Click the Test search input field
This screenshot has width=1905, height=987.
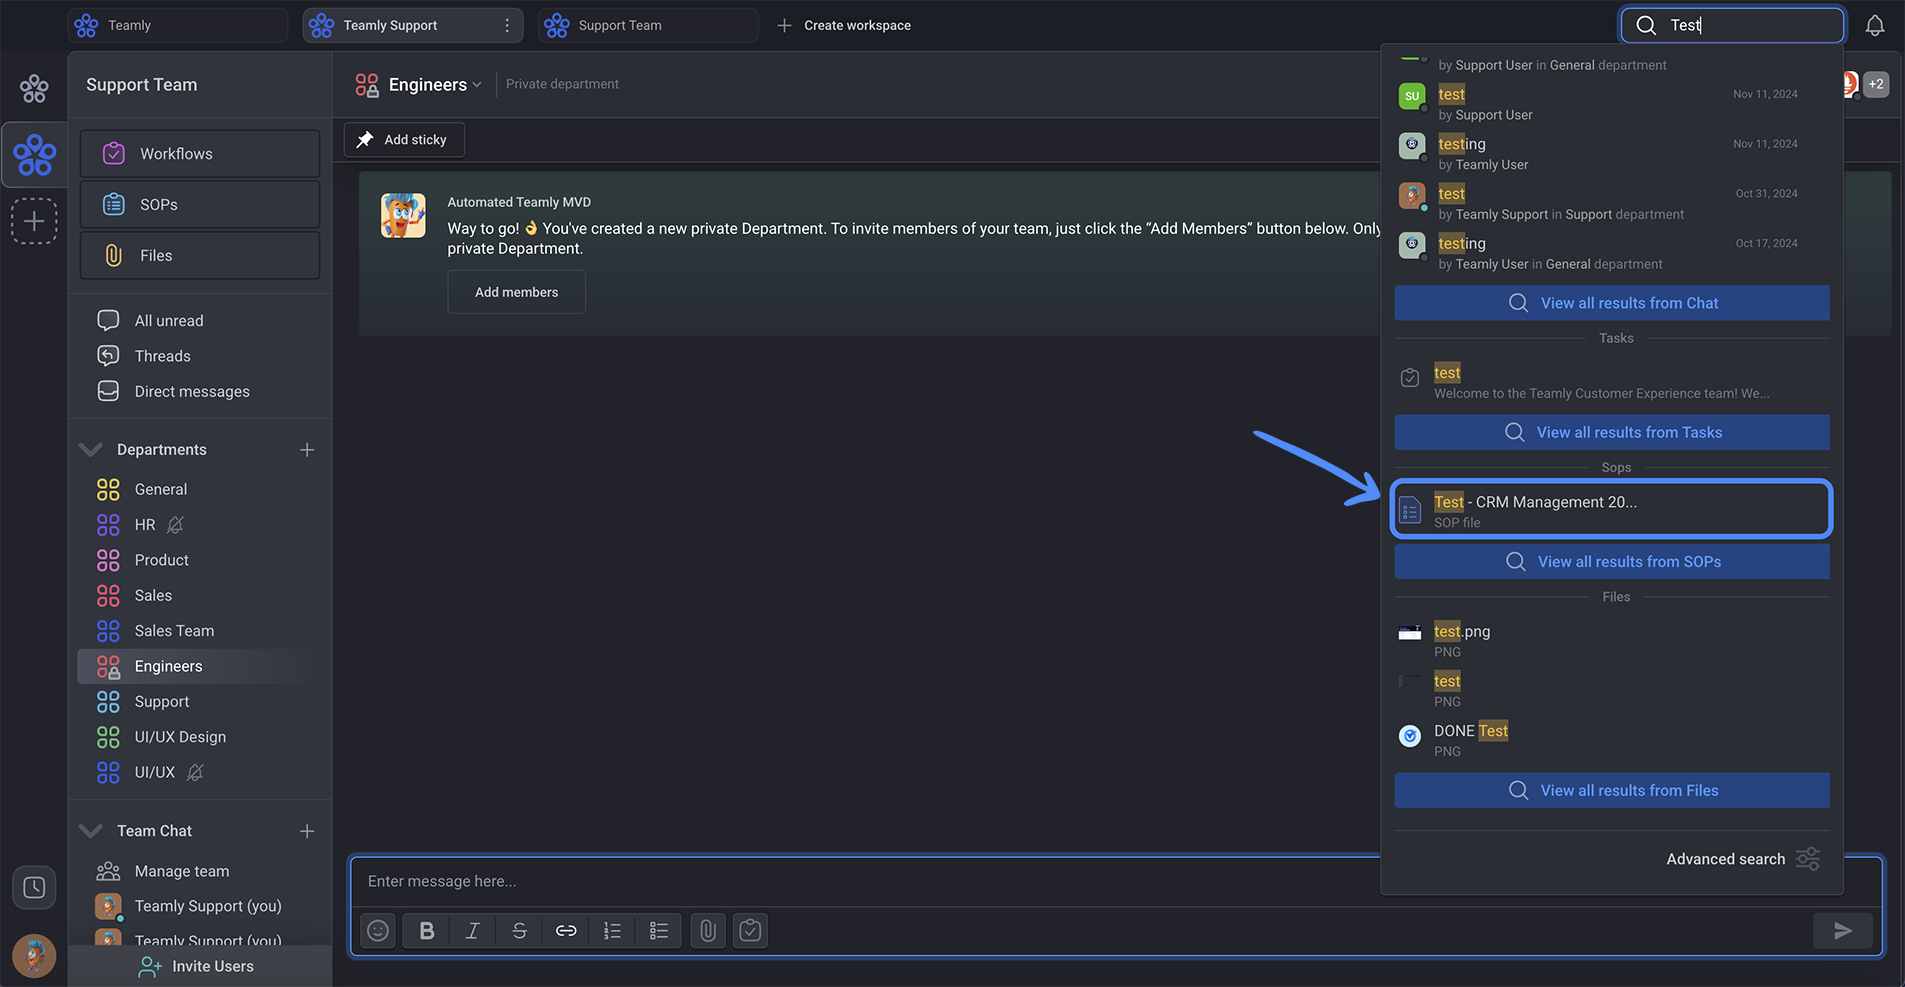[x=1732, y=26]
